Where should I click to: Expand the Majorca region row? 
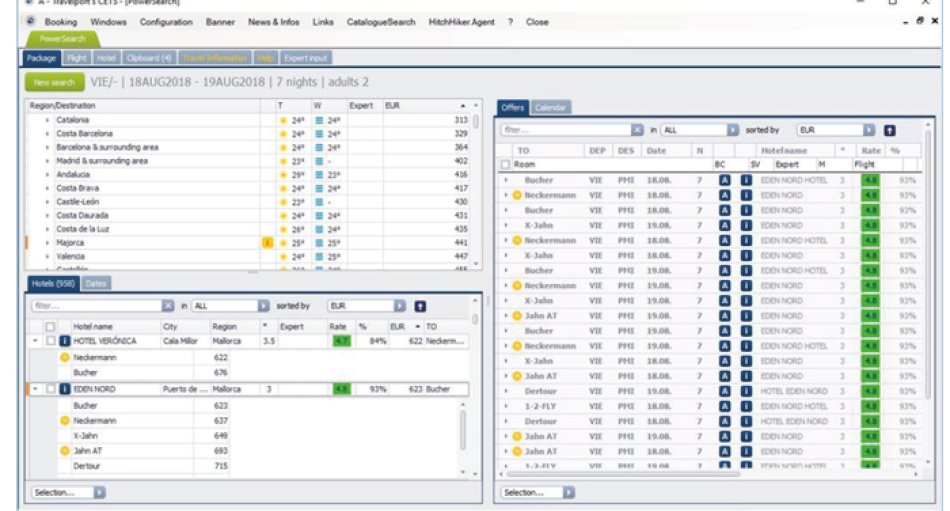(47, 242)
